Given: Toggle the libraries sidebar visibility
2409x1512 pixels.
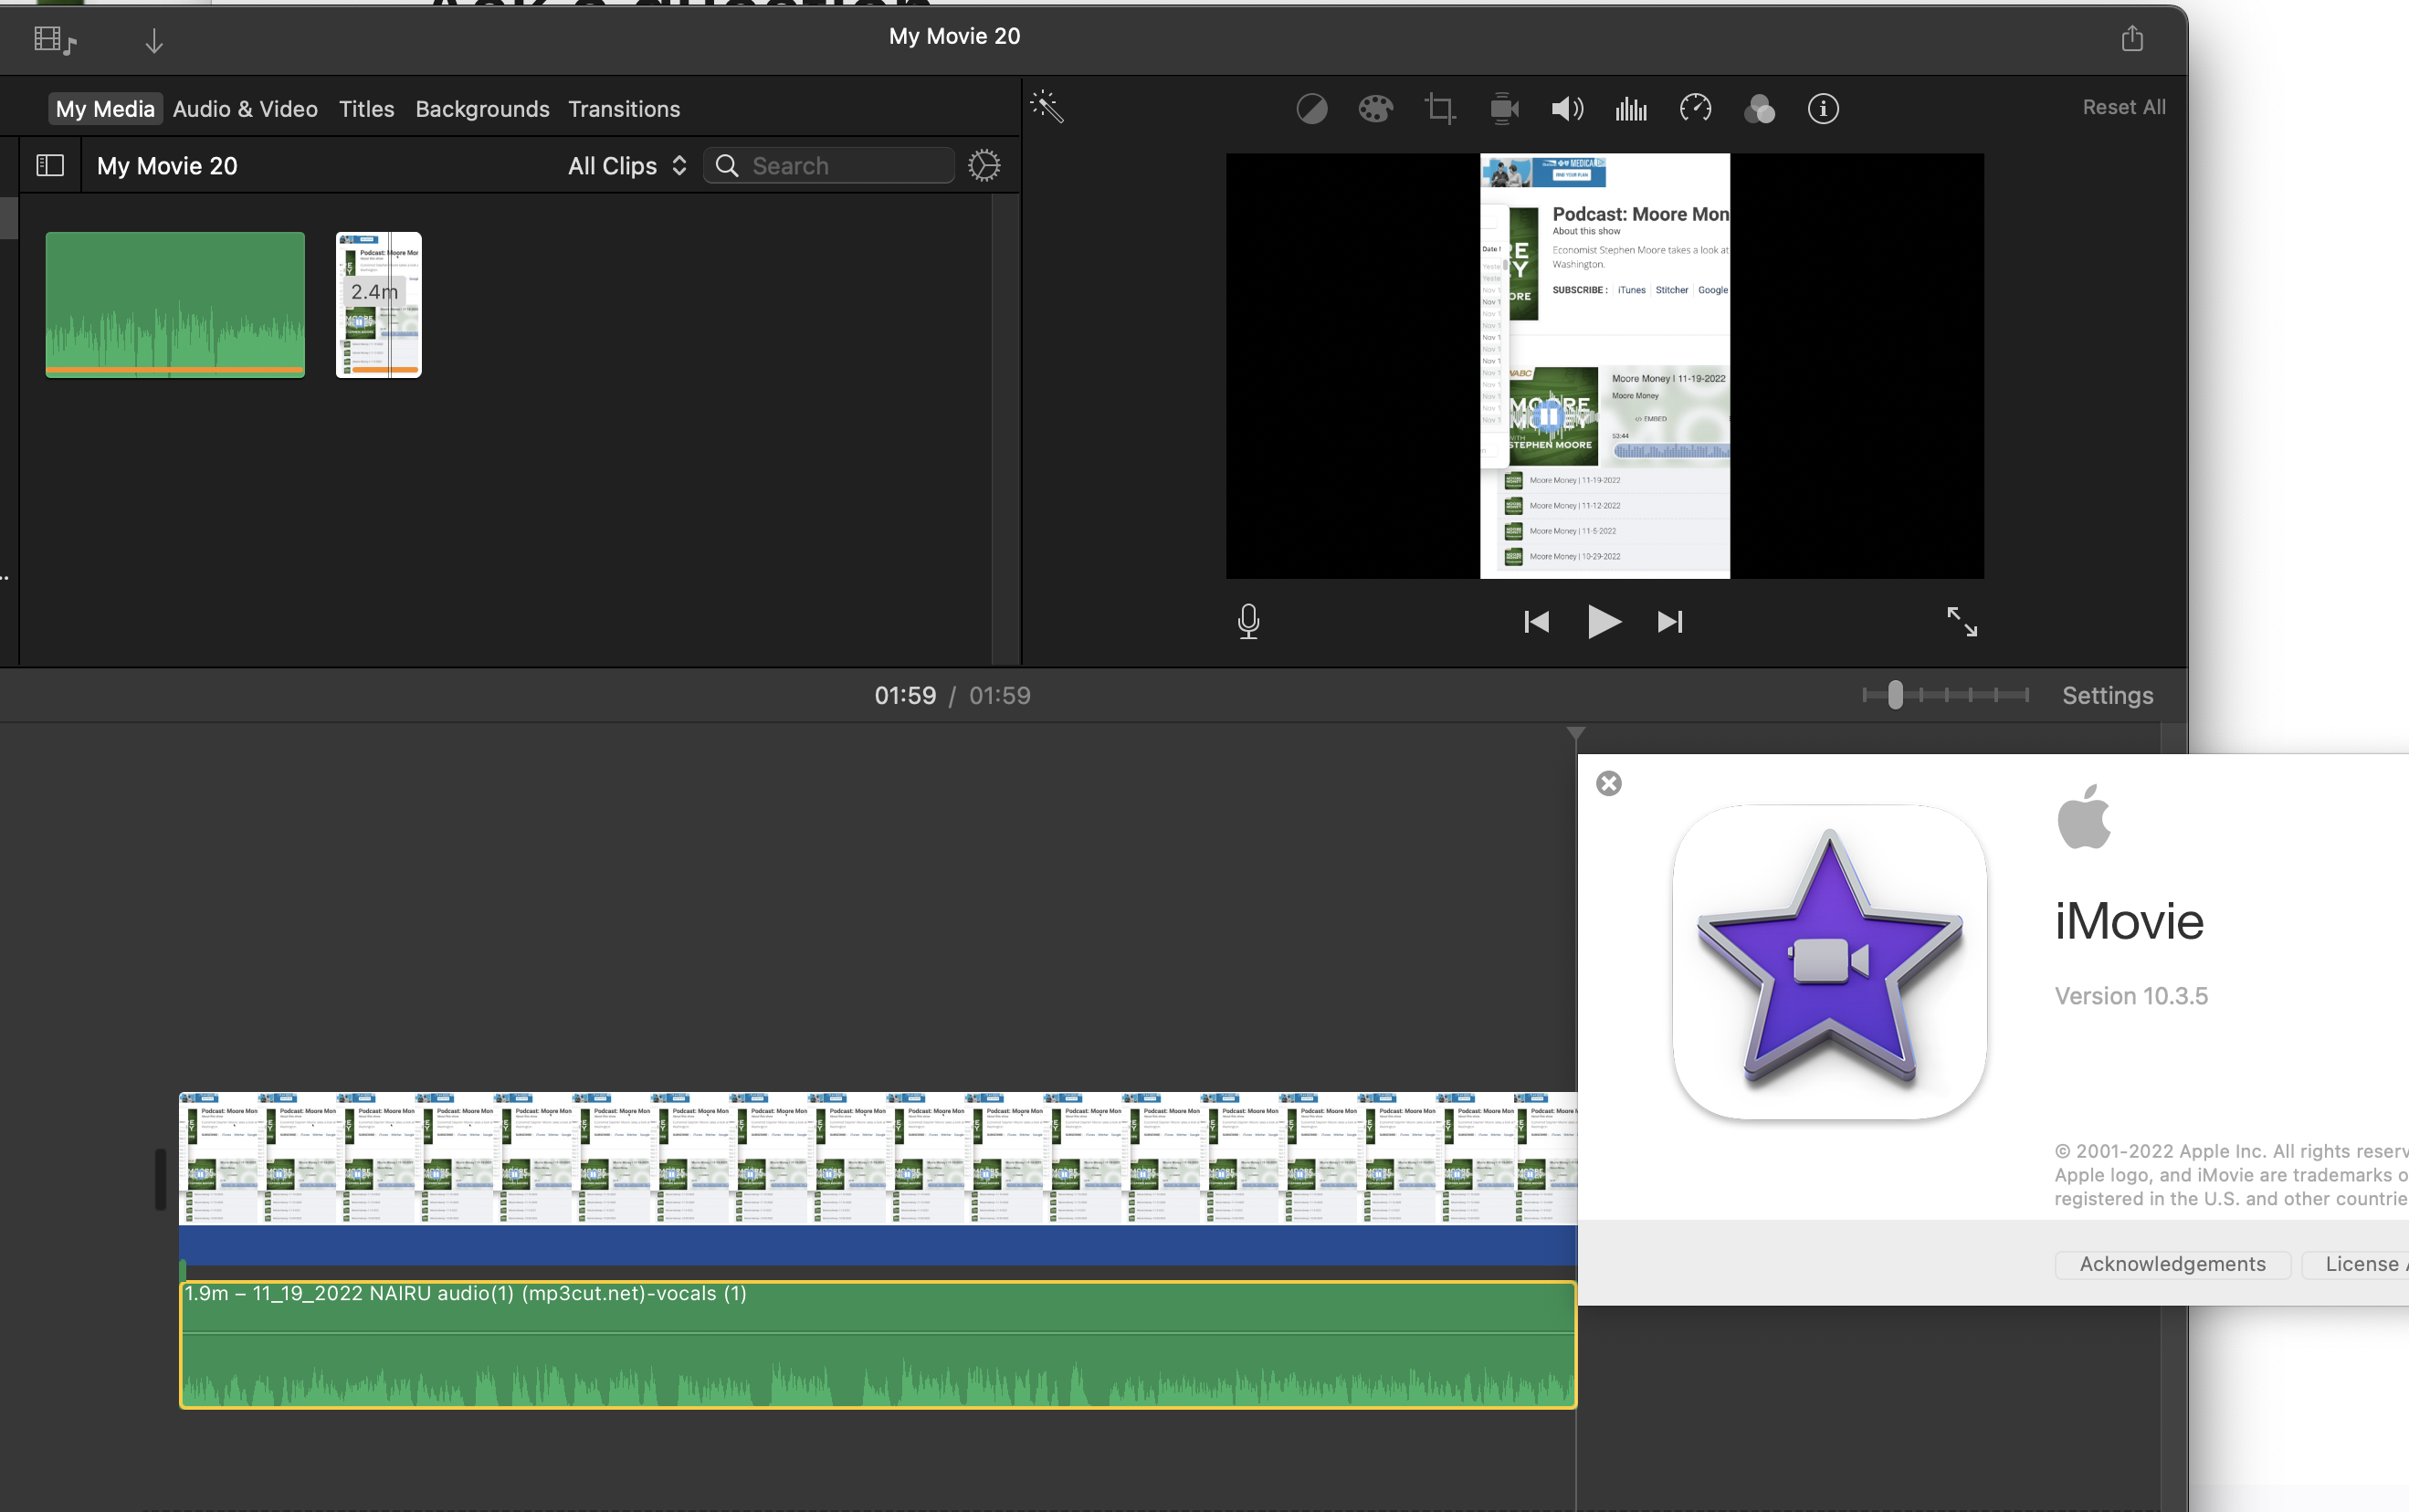Looking at the screenshot, I should 50,165.
